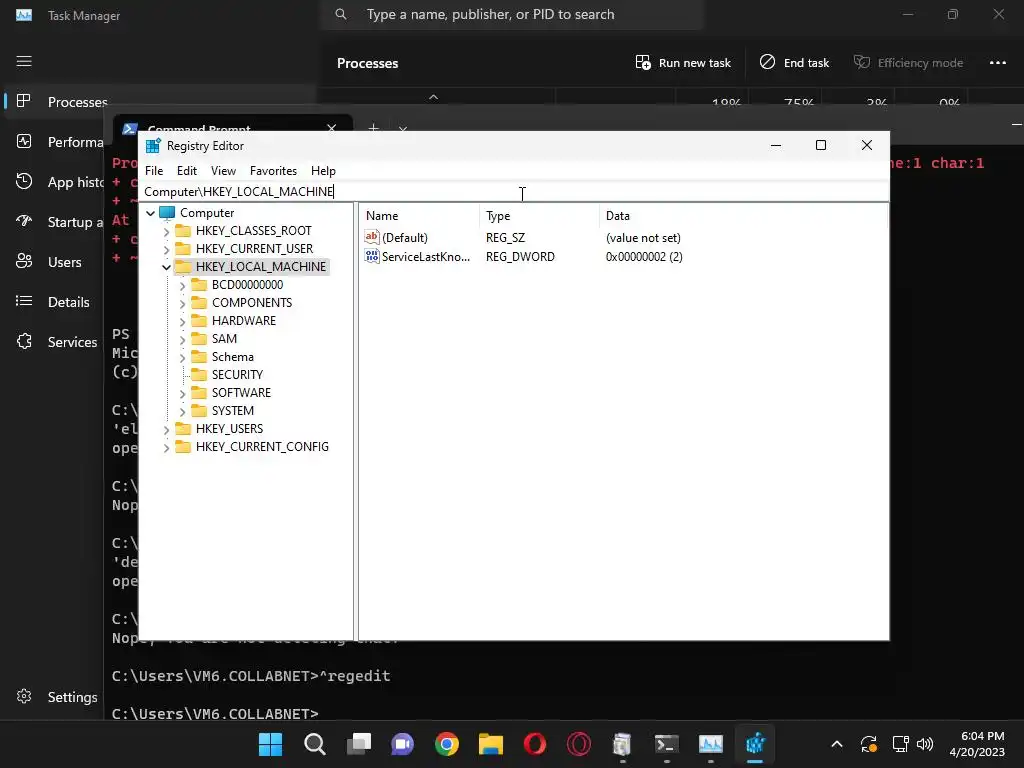Screen dimensions: 1024x768
Task: Click the App history icon in Task Manager
Action: tap(24, 182)
